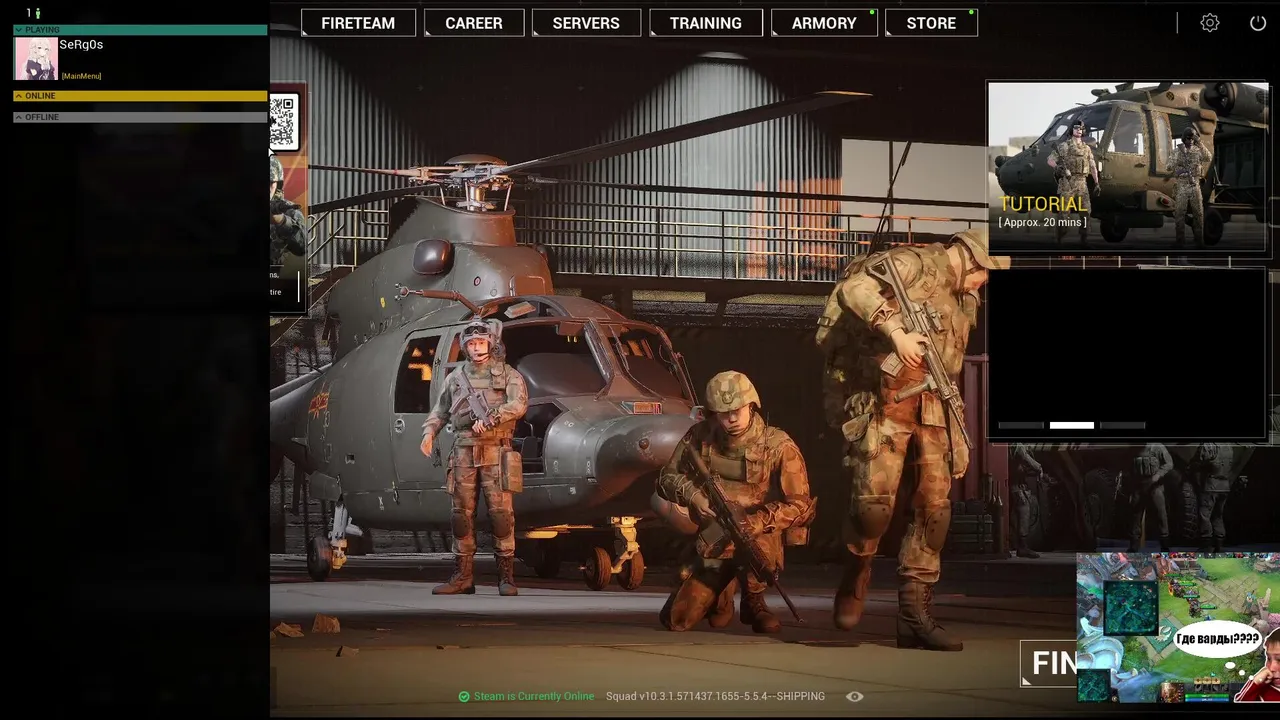This screenshot has width=1280, height=720.
Task: Open the CAREER menu
Action: click(x=474, y=23)
